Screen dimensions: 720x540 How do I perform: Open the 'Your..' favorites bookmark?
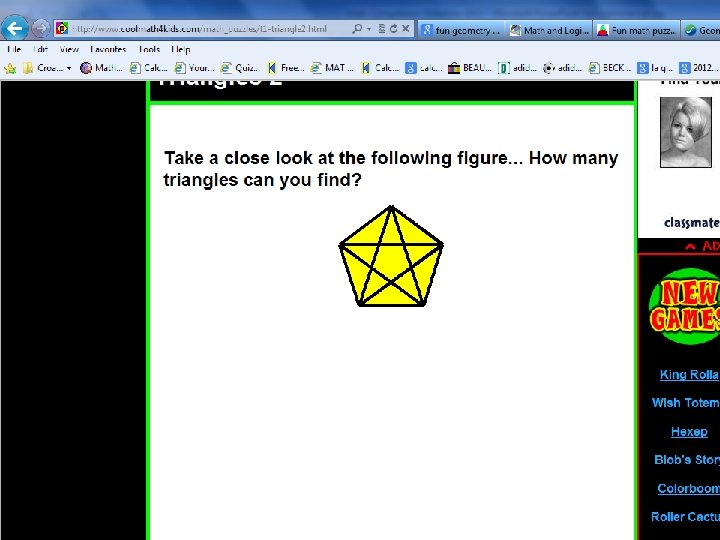point(194,68)
